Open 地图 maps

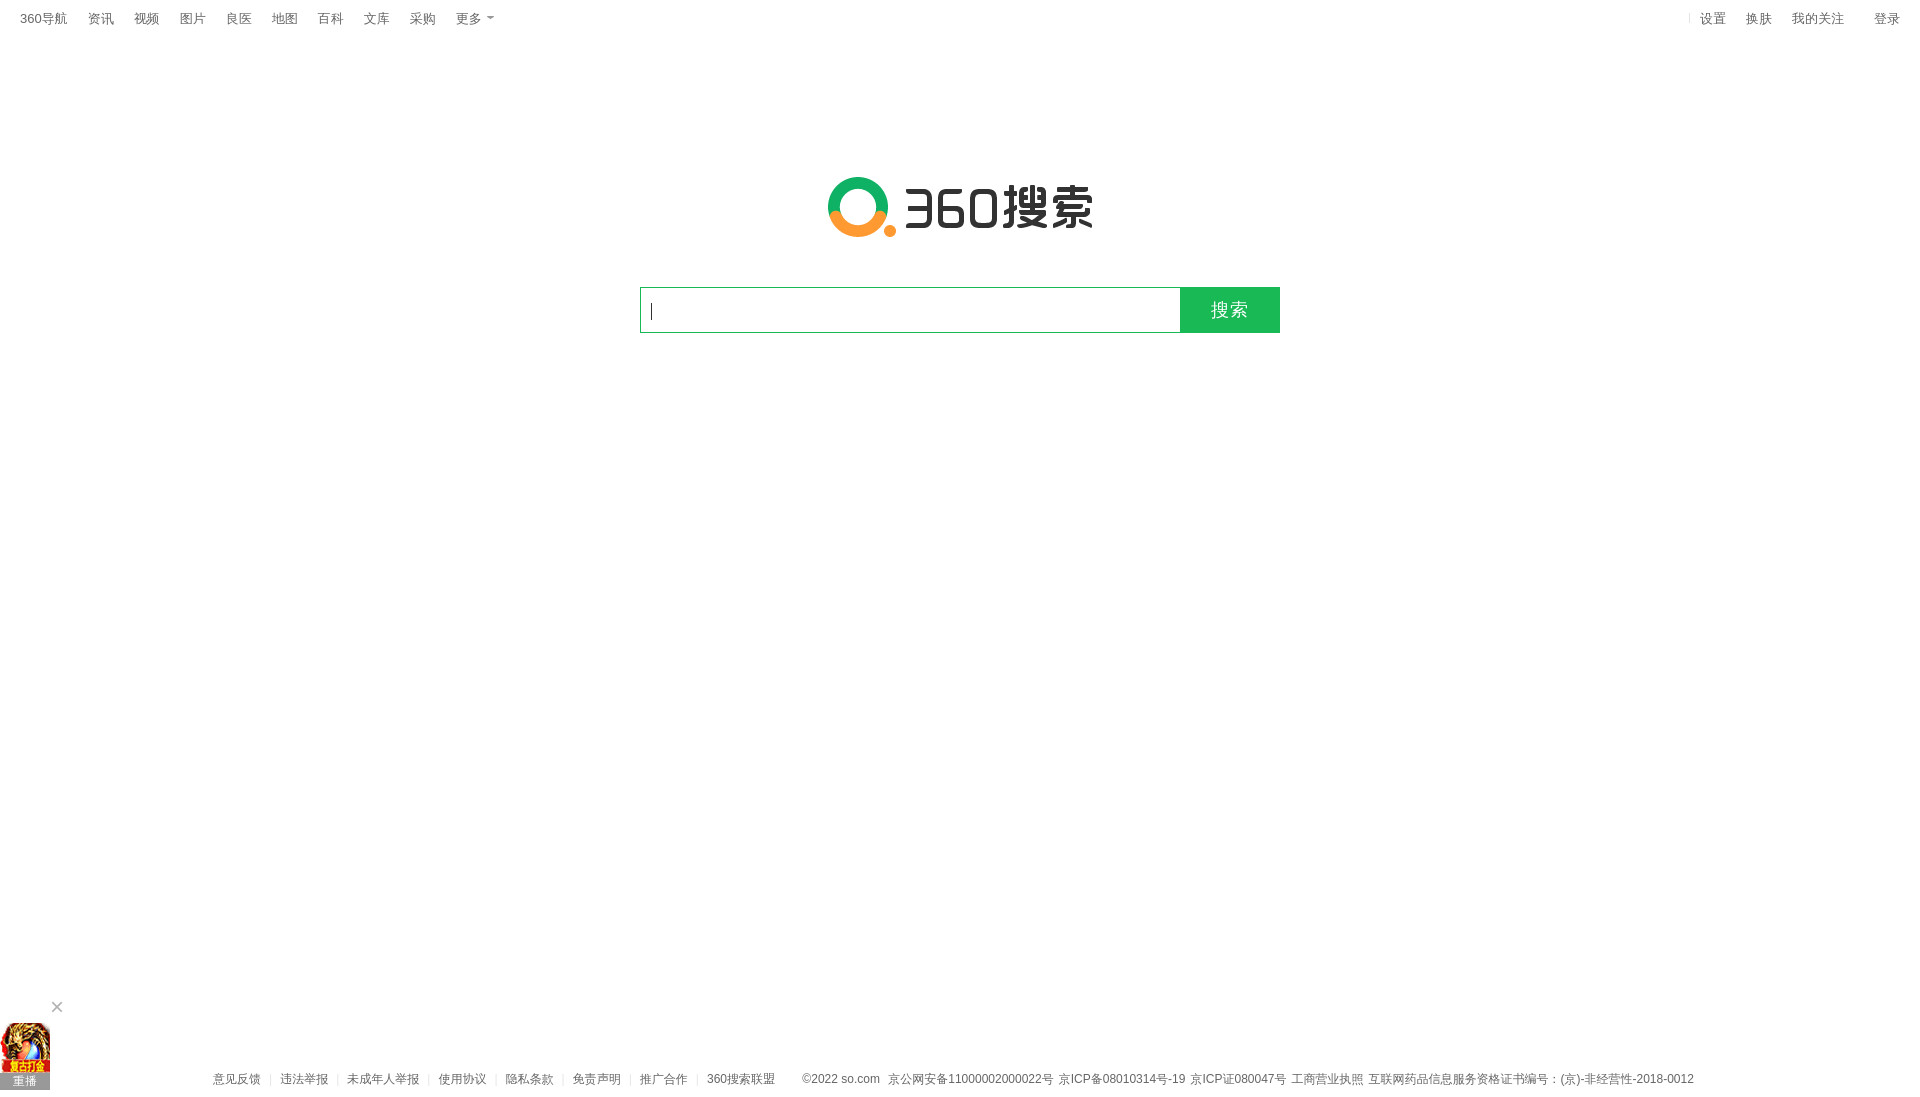coord(285,19)
